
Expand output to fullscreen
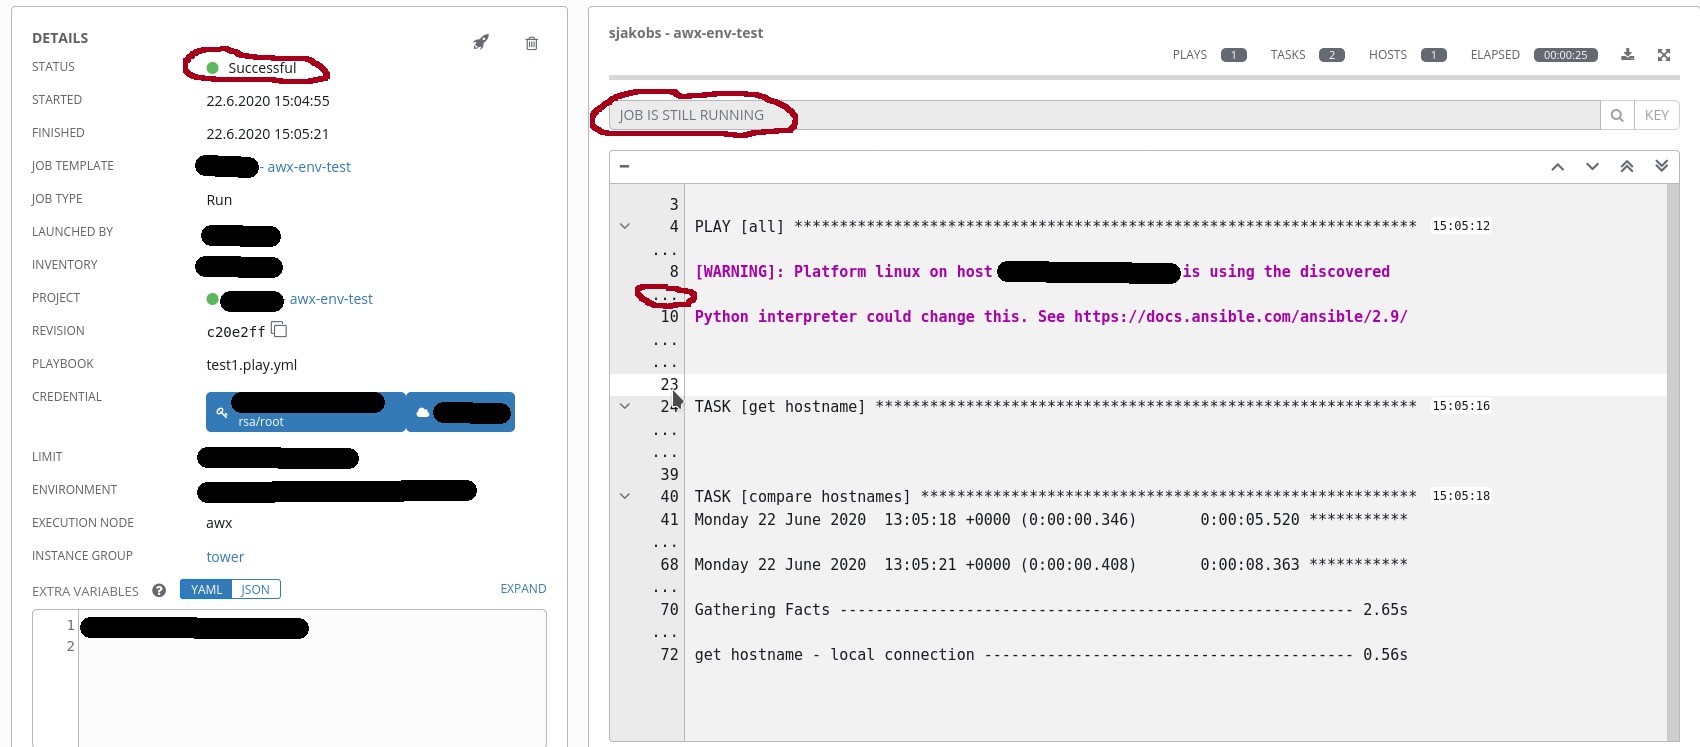[1664, 55]
